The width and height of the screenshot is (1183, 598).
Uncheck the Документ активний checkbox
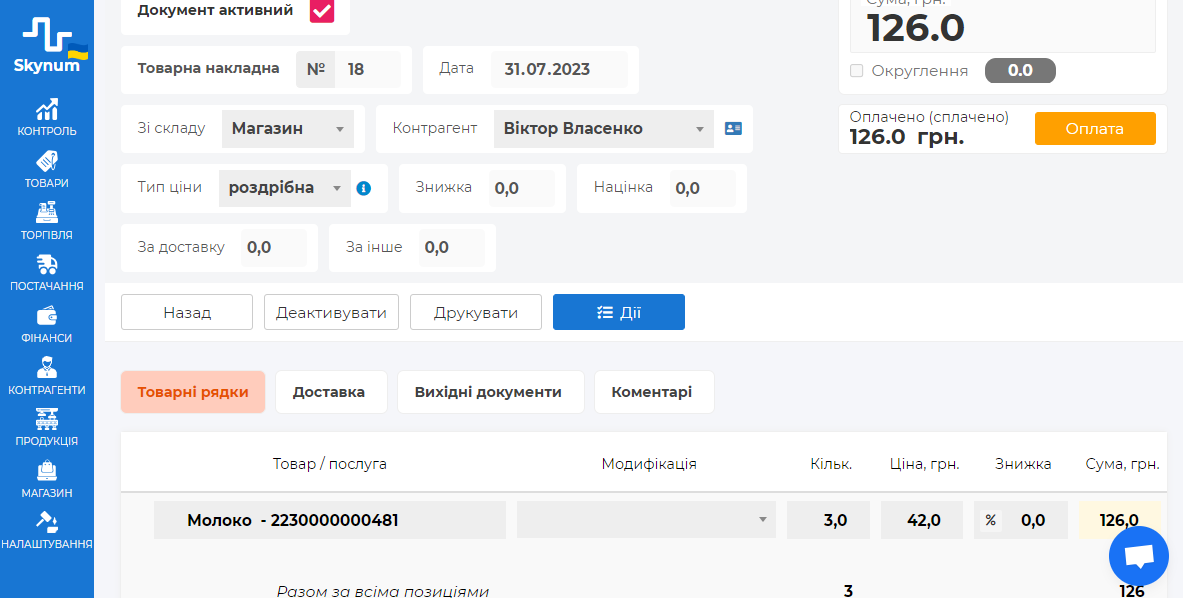click(321, 11)
